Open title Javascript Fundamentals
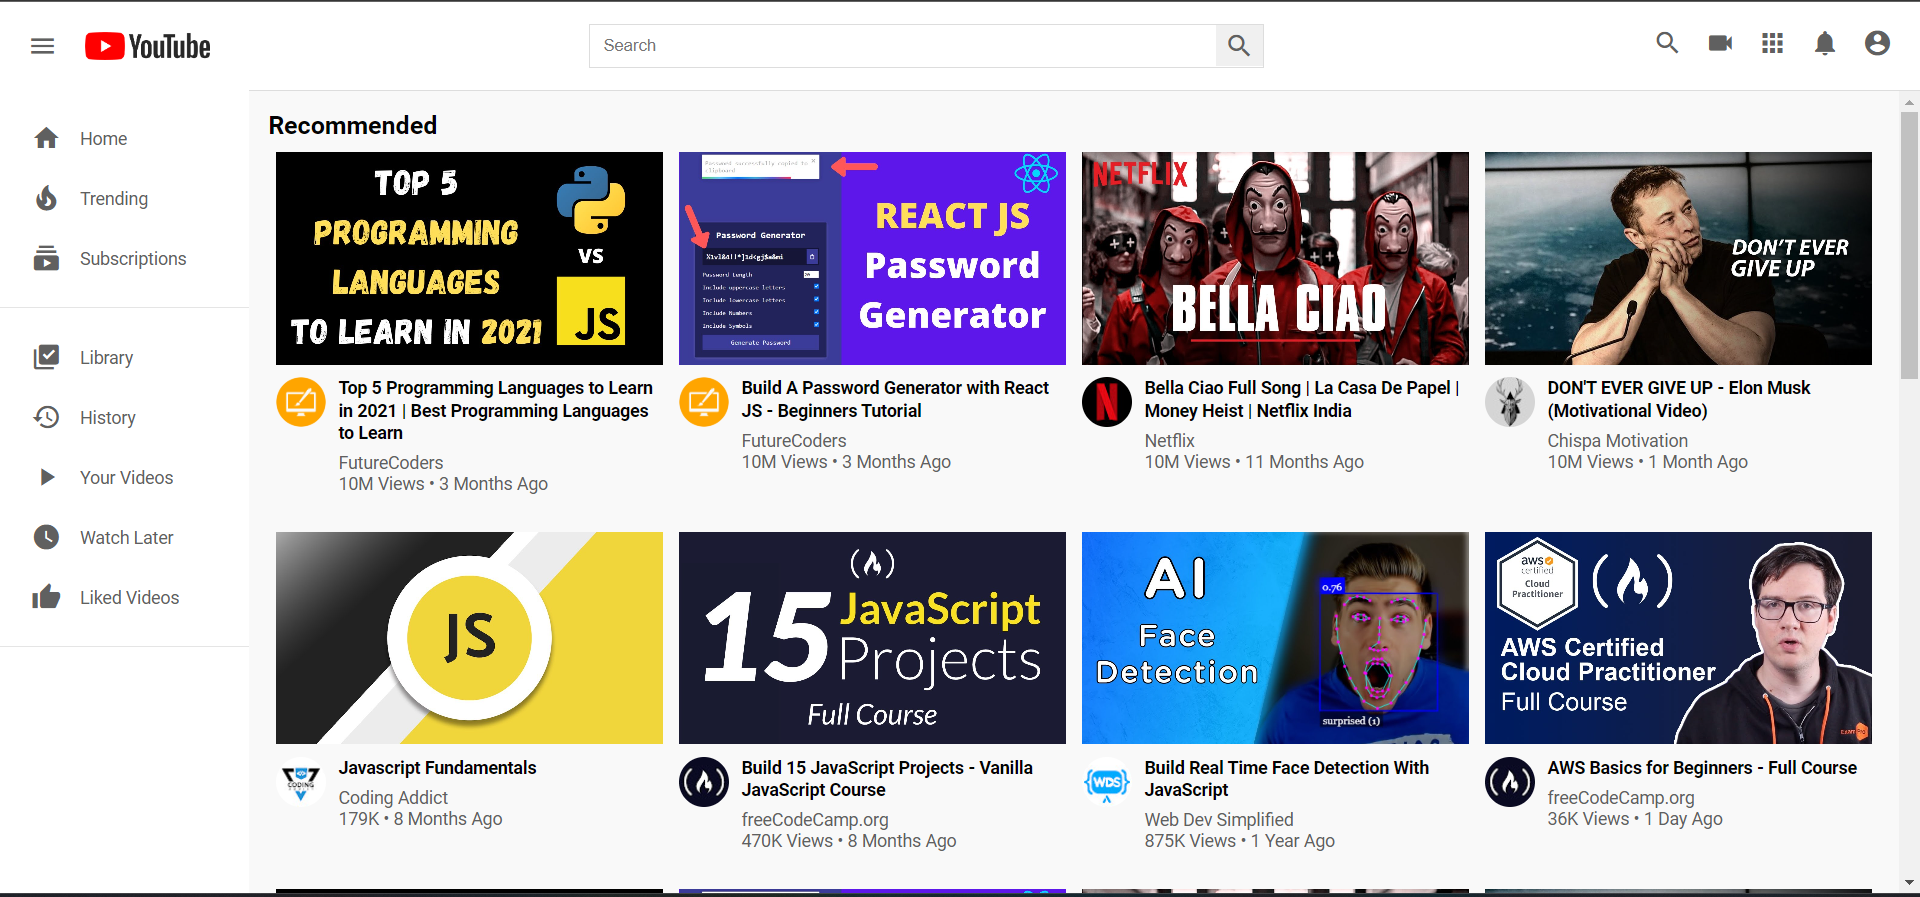The width and height of the screenshot is (1920, 897). tap(437, 768)
